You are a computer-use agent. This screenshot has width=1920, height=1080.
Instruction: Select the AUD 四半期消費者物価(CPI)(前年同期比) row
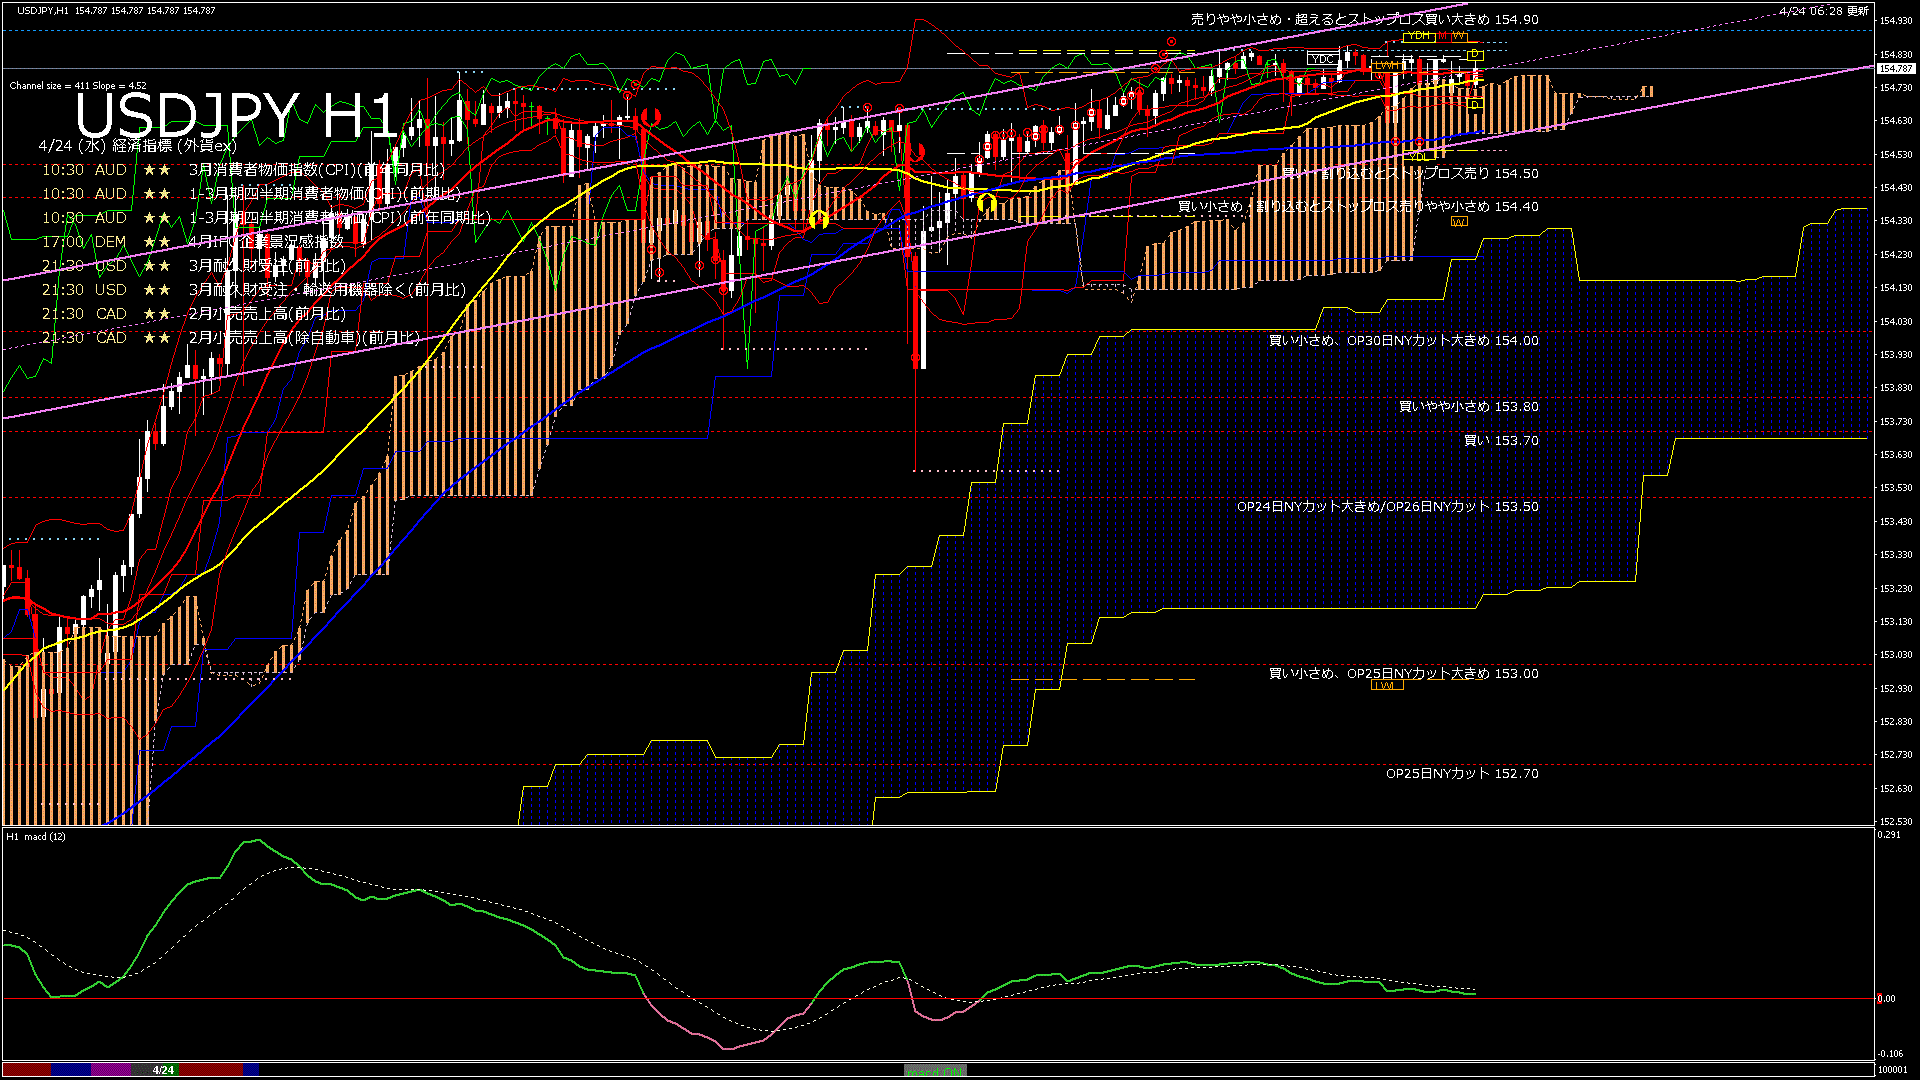pos(266,218)
